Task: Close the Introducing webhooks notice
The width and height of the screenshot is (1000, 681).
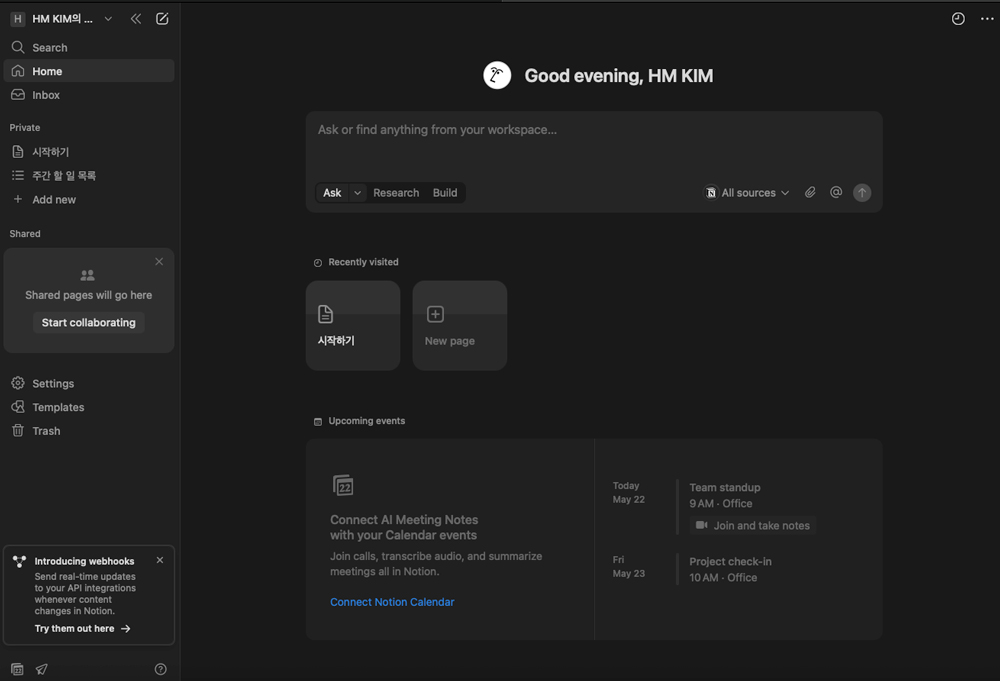Action: coord(160,560)
